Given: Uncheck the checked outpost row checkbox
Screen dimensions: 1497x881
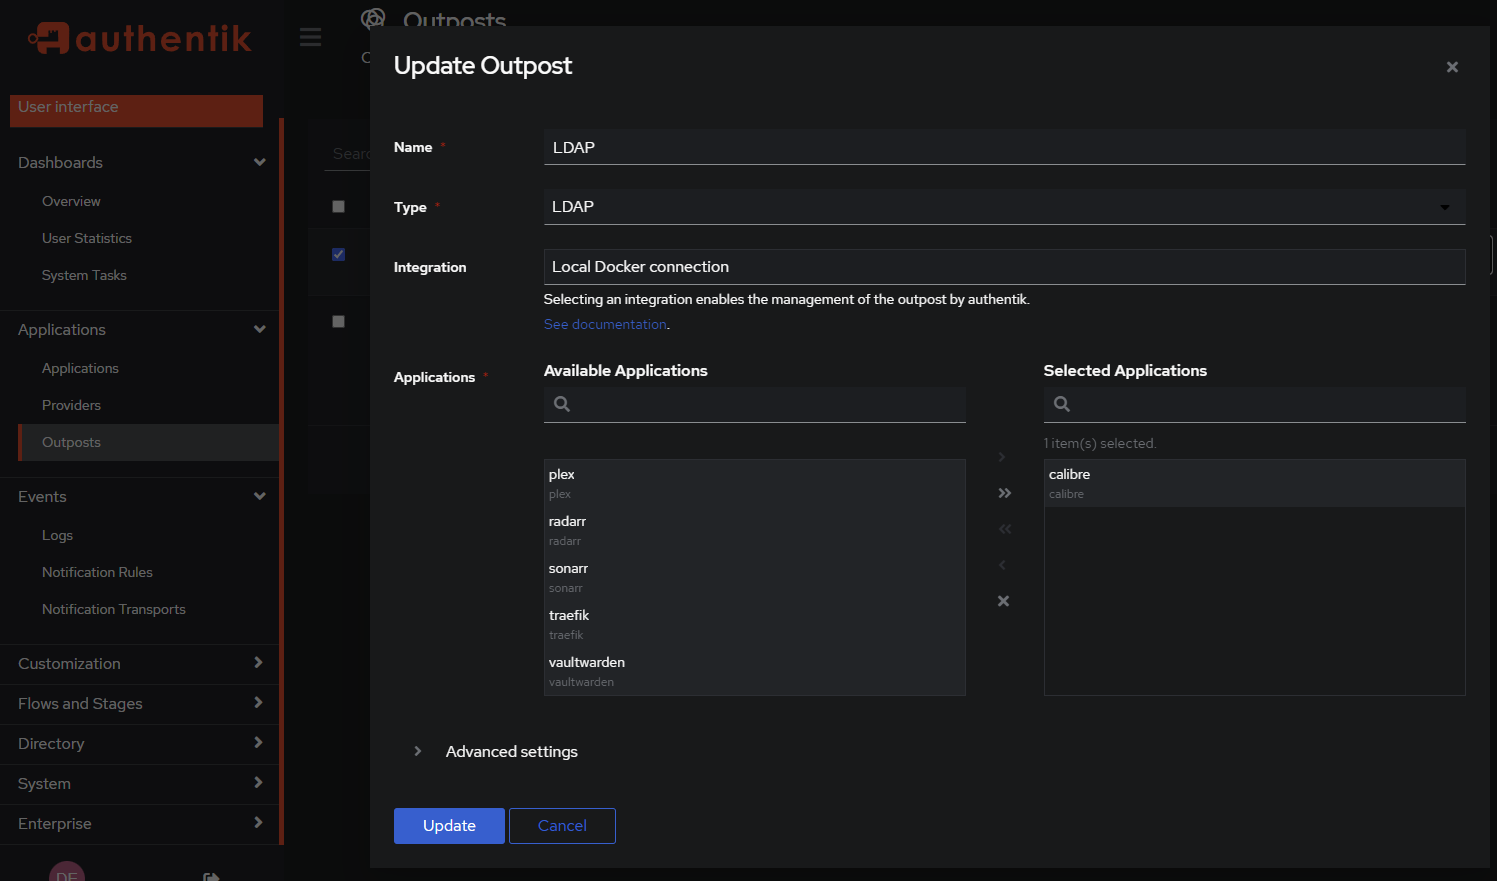Looking at the screenshot, I should click(338, 254).
